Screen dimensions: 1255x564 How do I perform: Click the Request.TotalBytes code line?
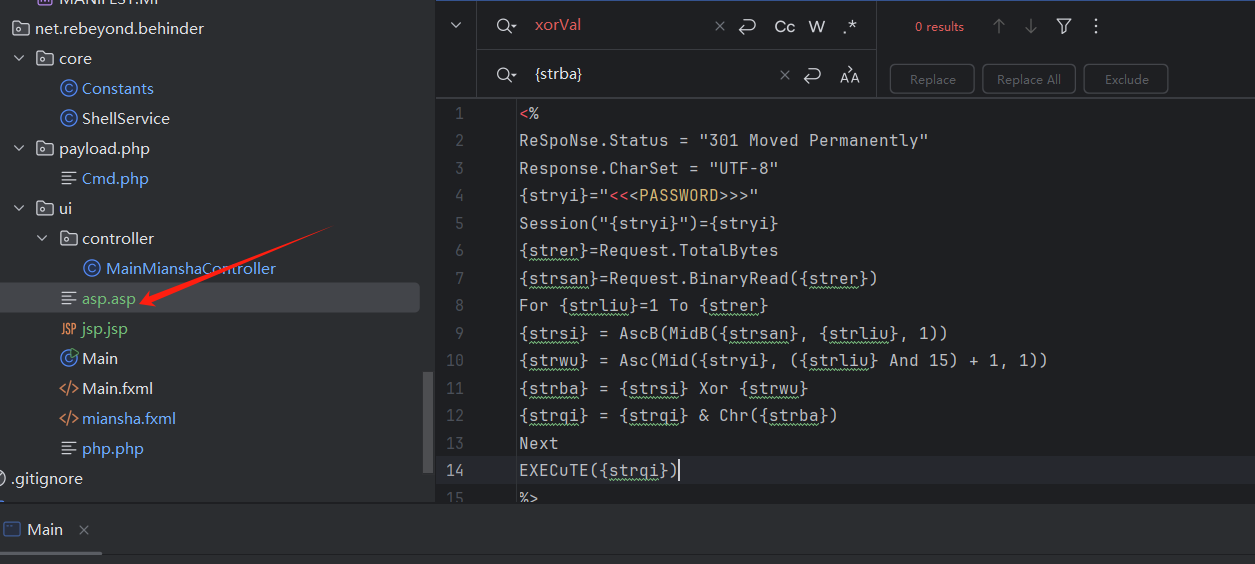649,250
